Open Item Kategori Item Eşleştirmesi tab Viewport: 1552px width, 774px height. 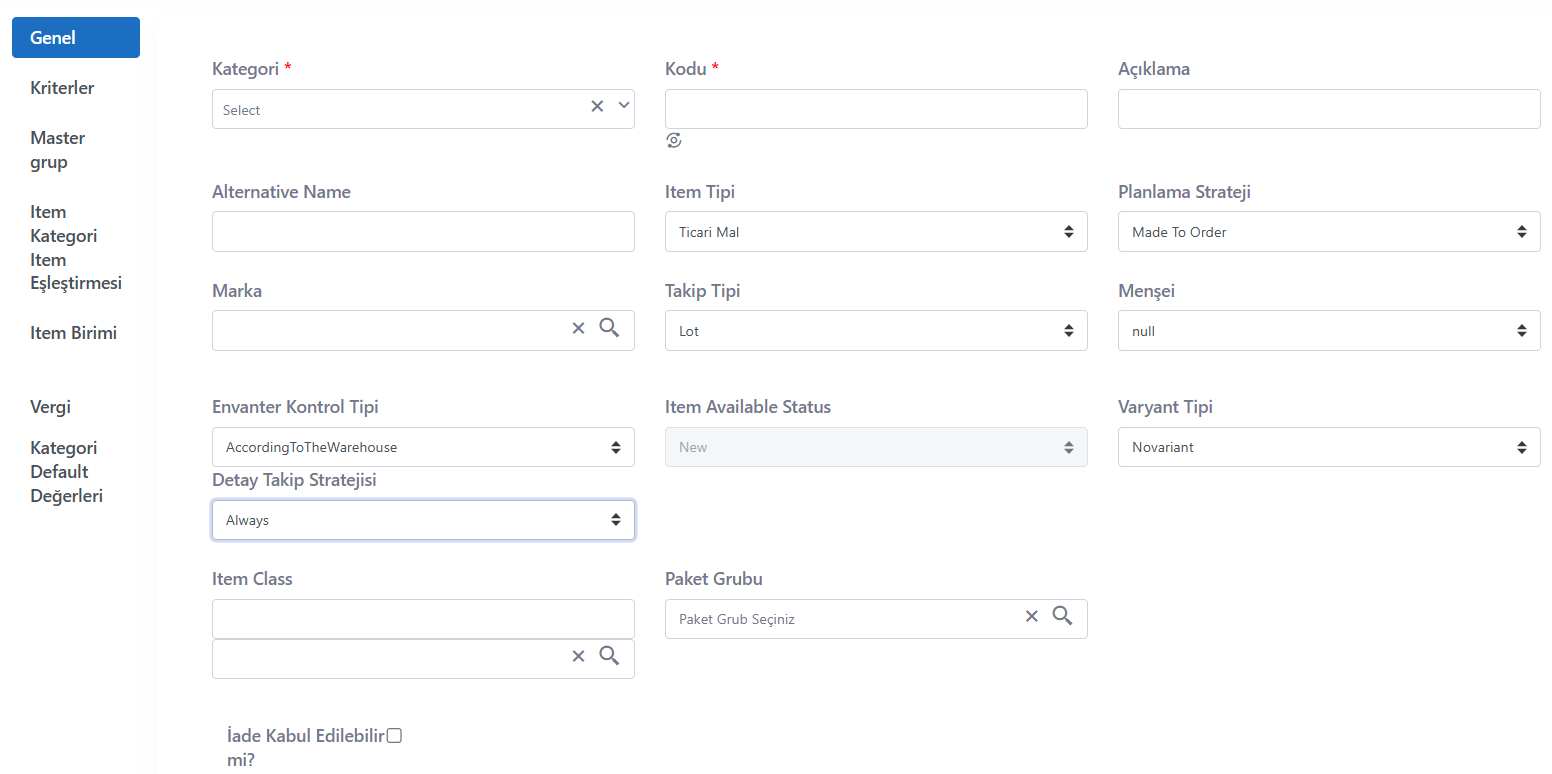76,248
